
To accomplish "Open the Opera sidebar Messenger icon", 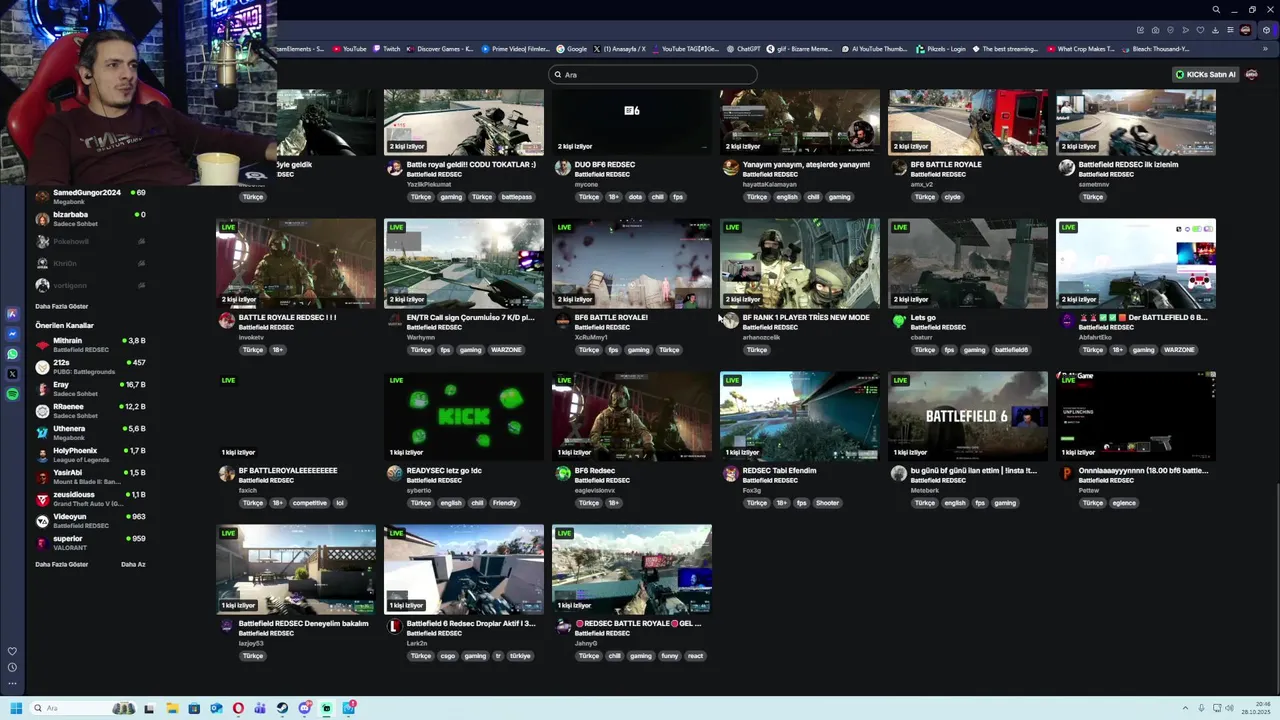I will pyautogui.click(x=12, y=334).
